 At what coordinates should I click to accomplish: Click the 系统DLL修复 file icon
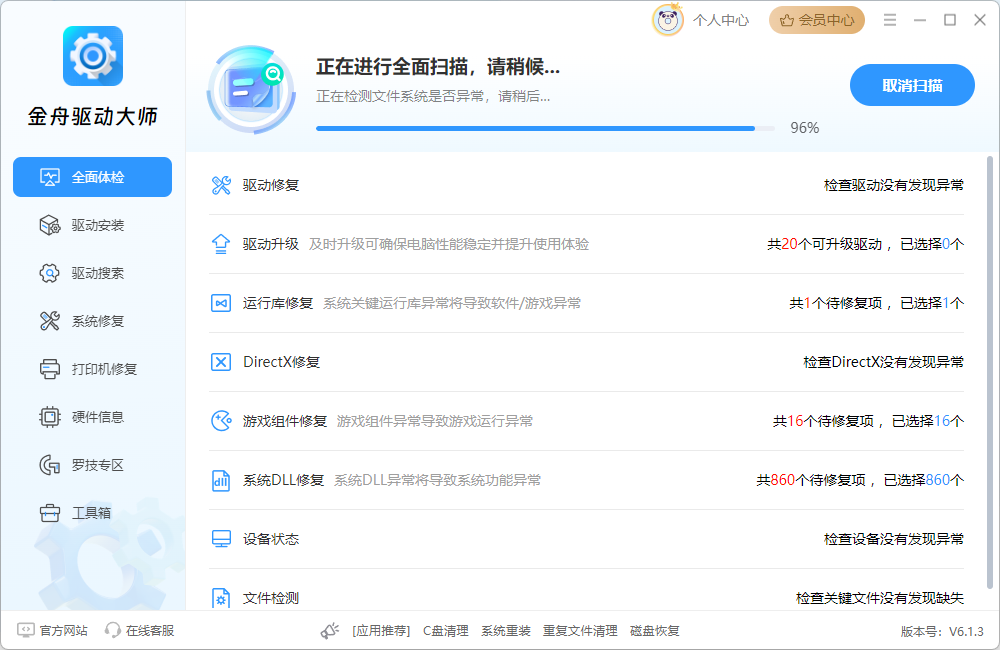221,480
